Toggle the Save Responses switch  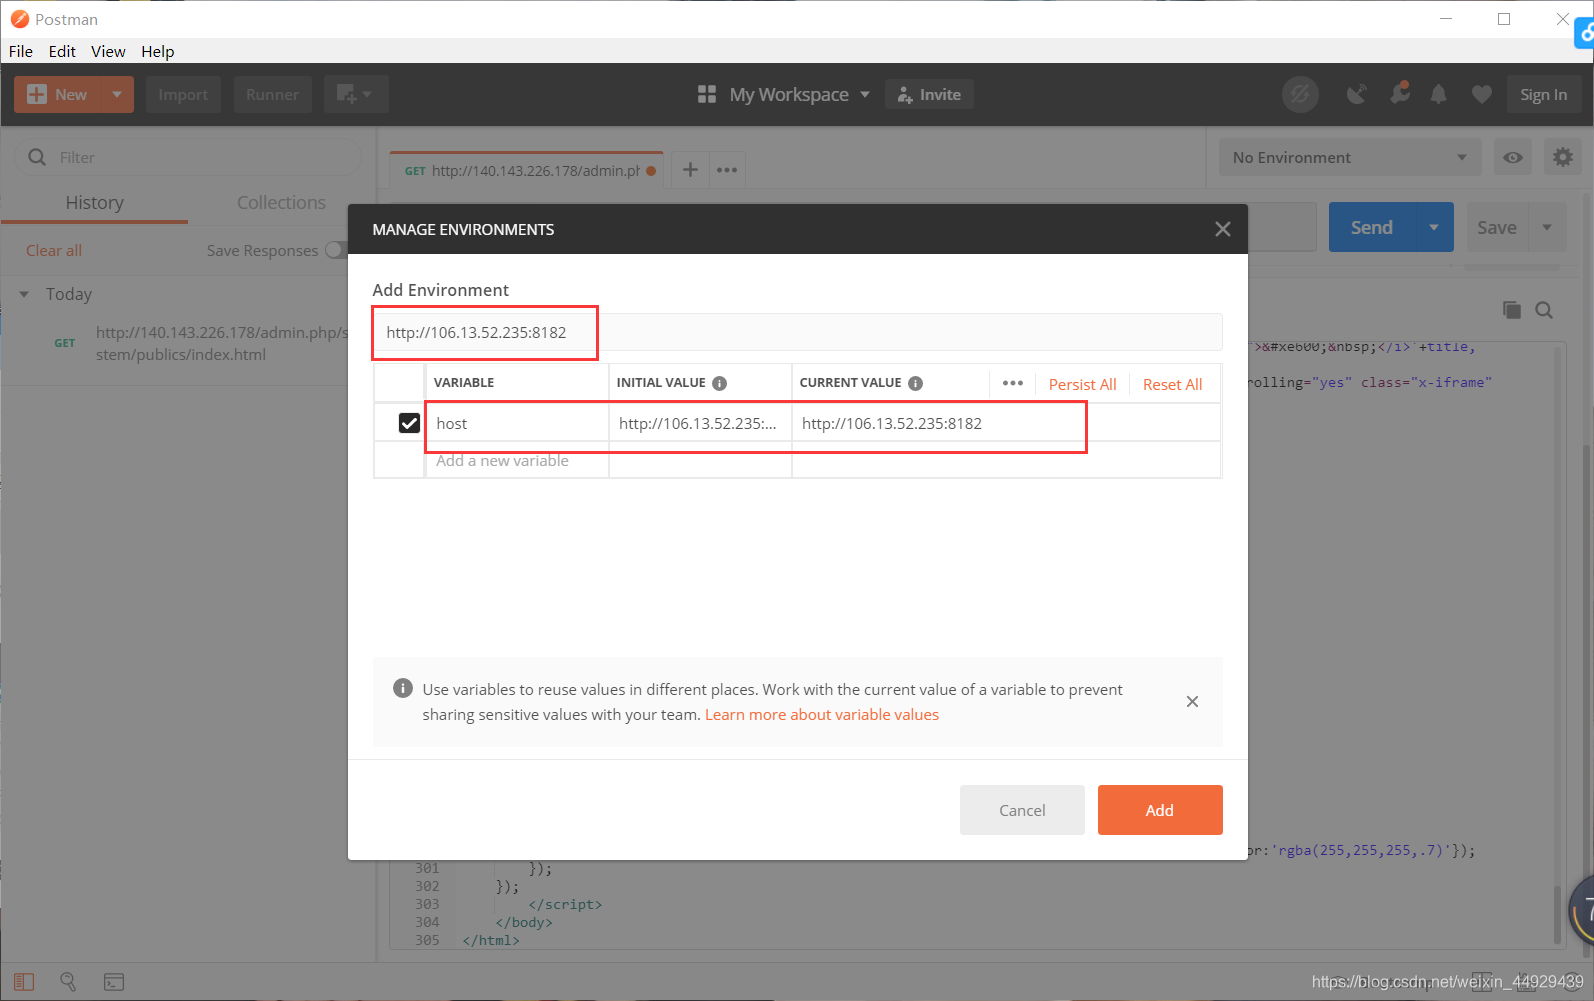click(x=336, y=250)
